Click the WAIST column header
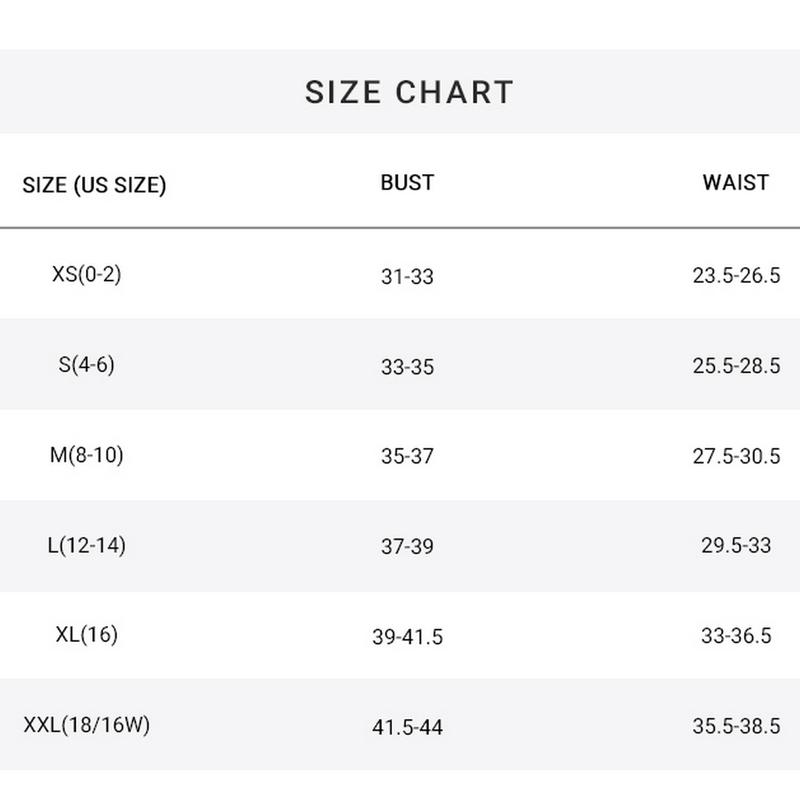The height and width of the screenshot is (800, 800). tap(736, 183)
